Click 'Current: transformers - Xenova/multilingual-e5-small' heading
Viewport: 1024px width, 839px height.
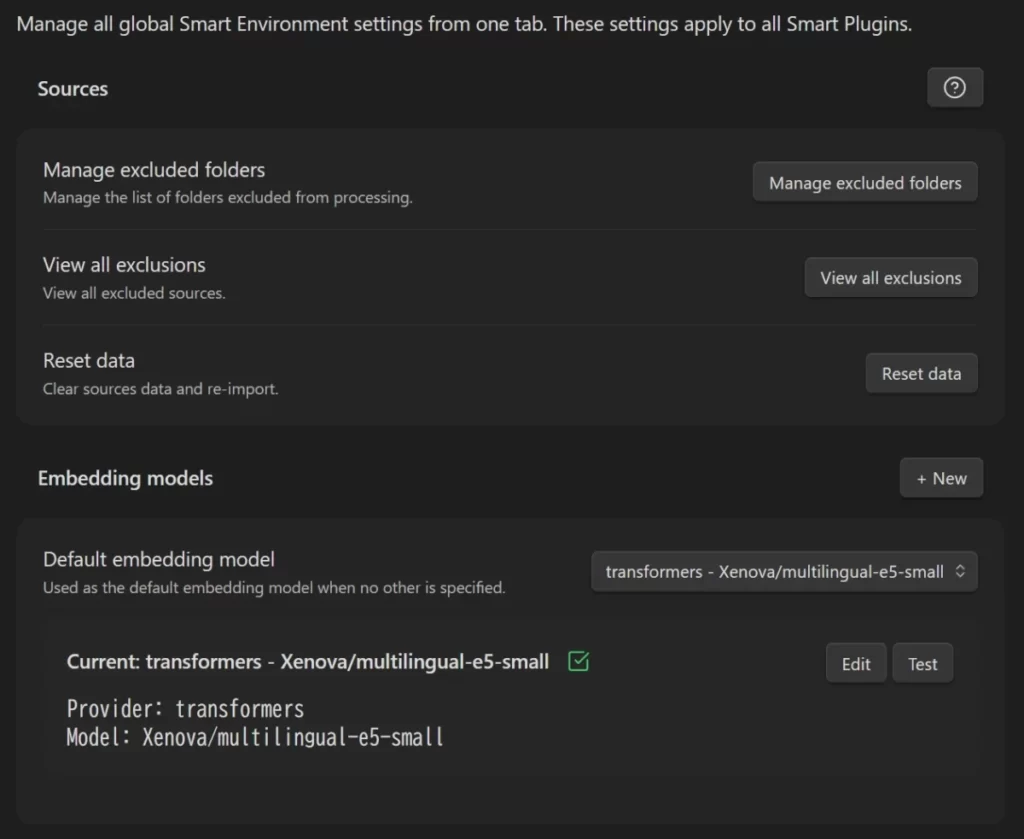pyautogui.click(x=308, y=662)
